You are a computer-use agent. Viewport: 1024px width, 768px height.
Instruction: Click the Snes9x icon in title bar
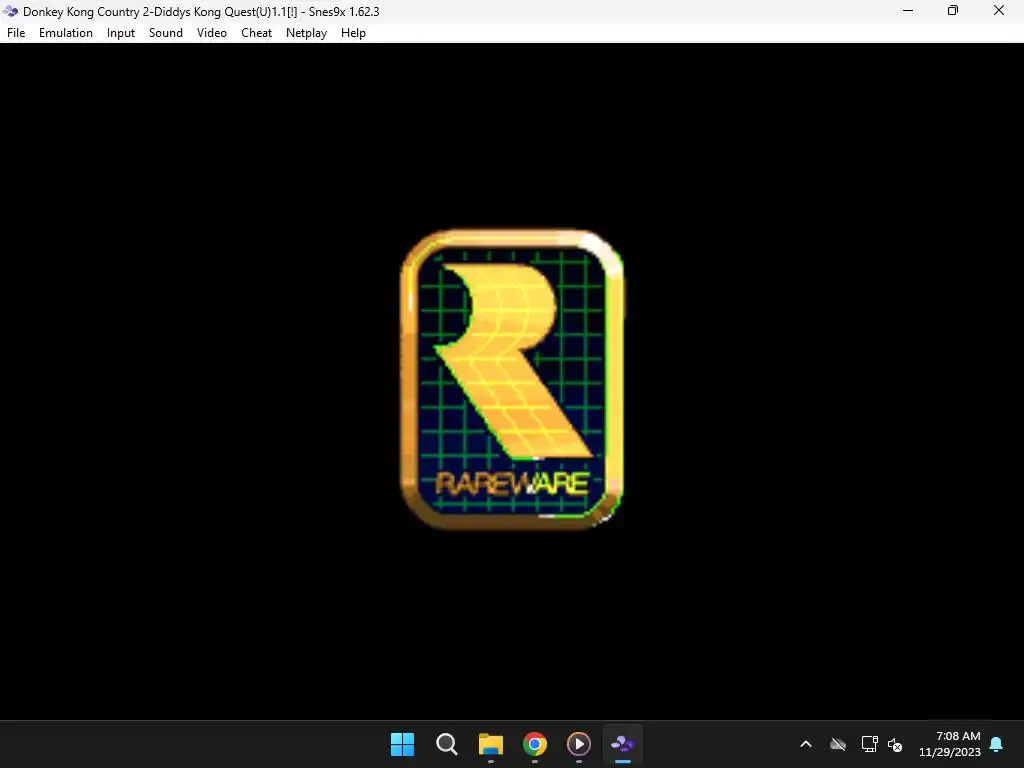[10, 11]
